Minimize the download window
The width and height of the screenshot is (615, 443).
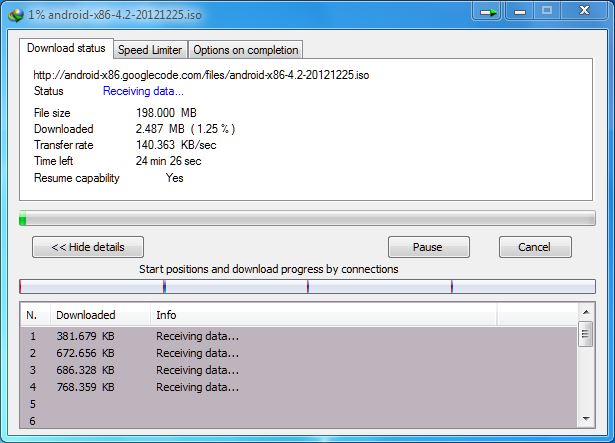(x=520, y=12)
